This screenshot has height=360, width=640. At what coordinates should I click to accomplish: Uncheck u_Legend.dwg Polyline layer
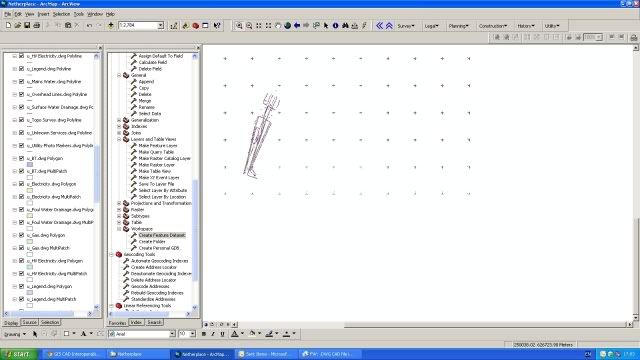22,69
